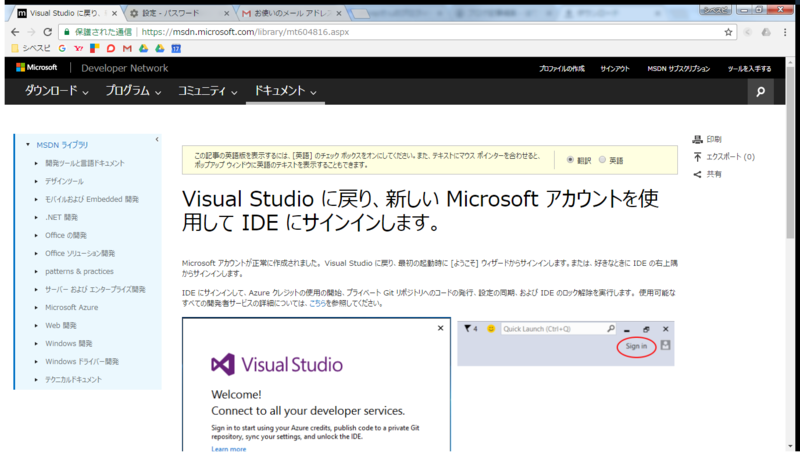Viewport: 800px width, 456px height.
Task: Click the green lock secure-connection icon
Action: click(66, 32)
